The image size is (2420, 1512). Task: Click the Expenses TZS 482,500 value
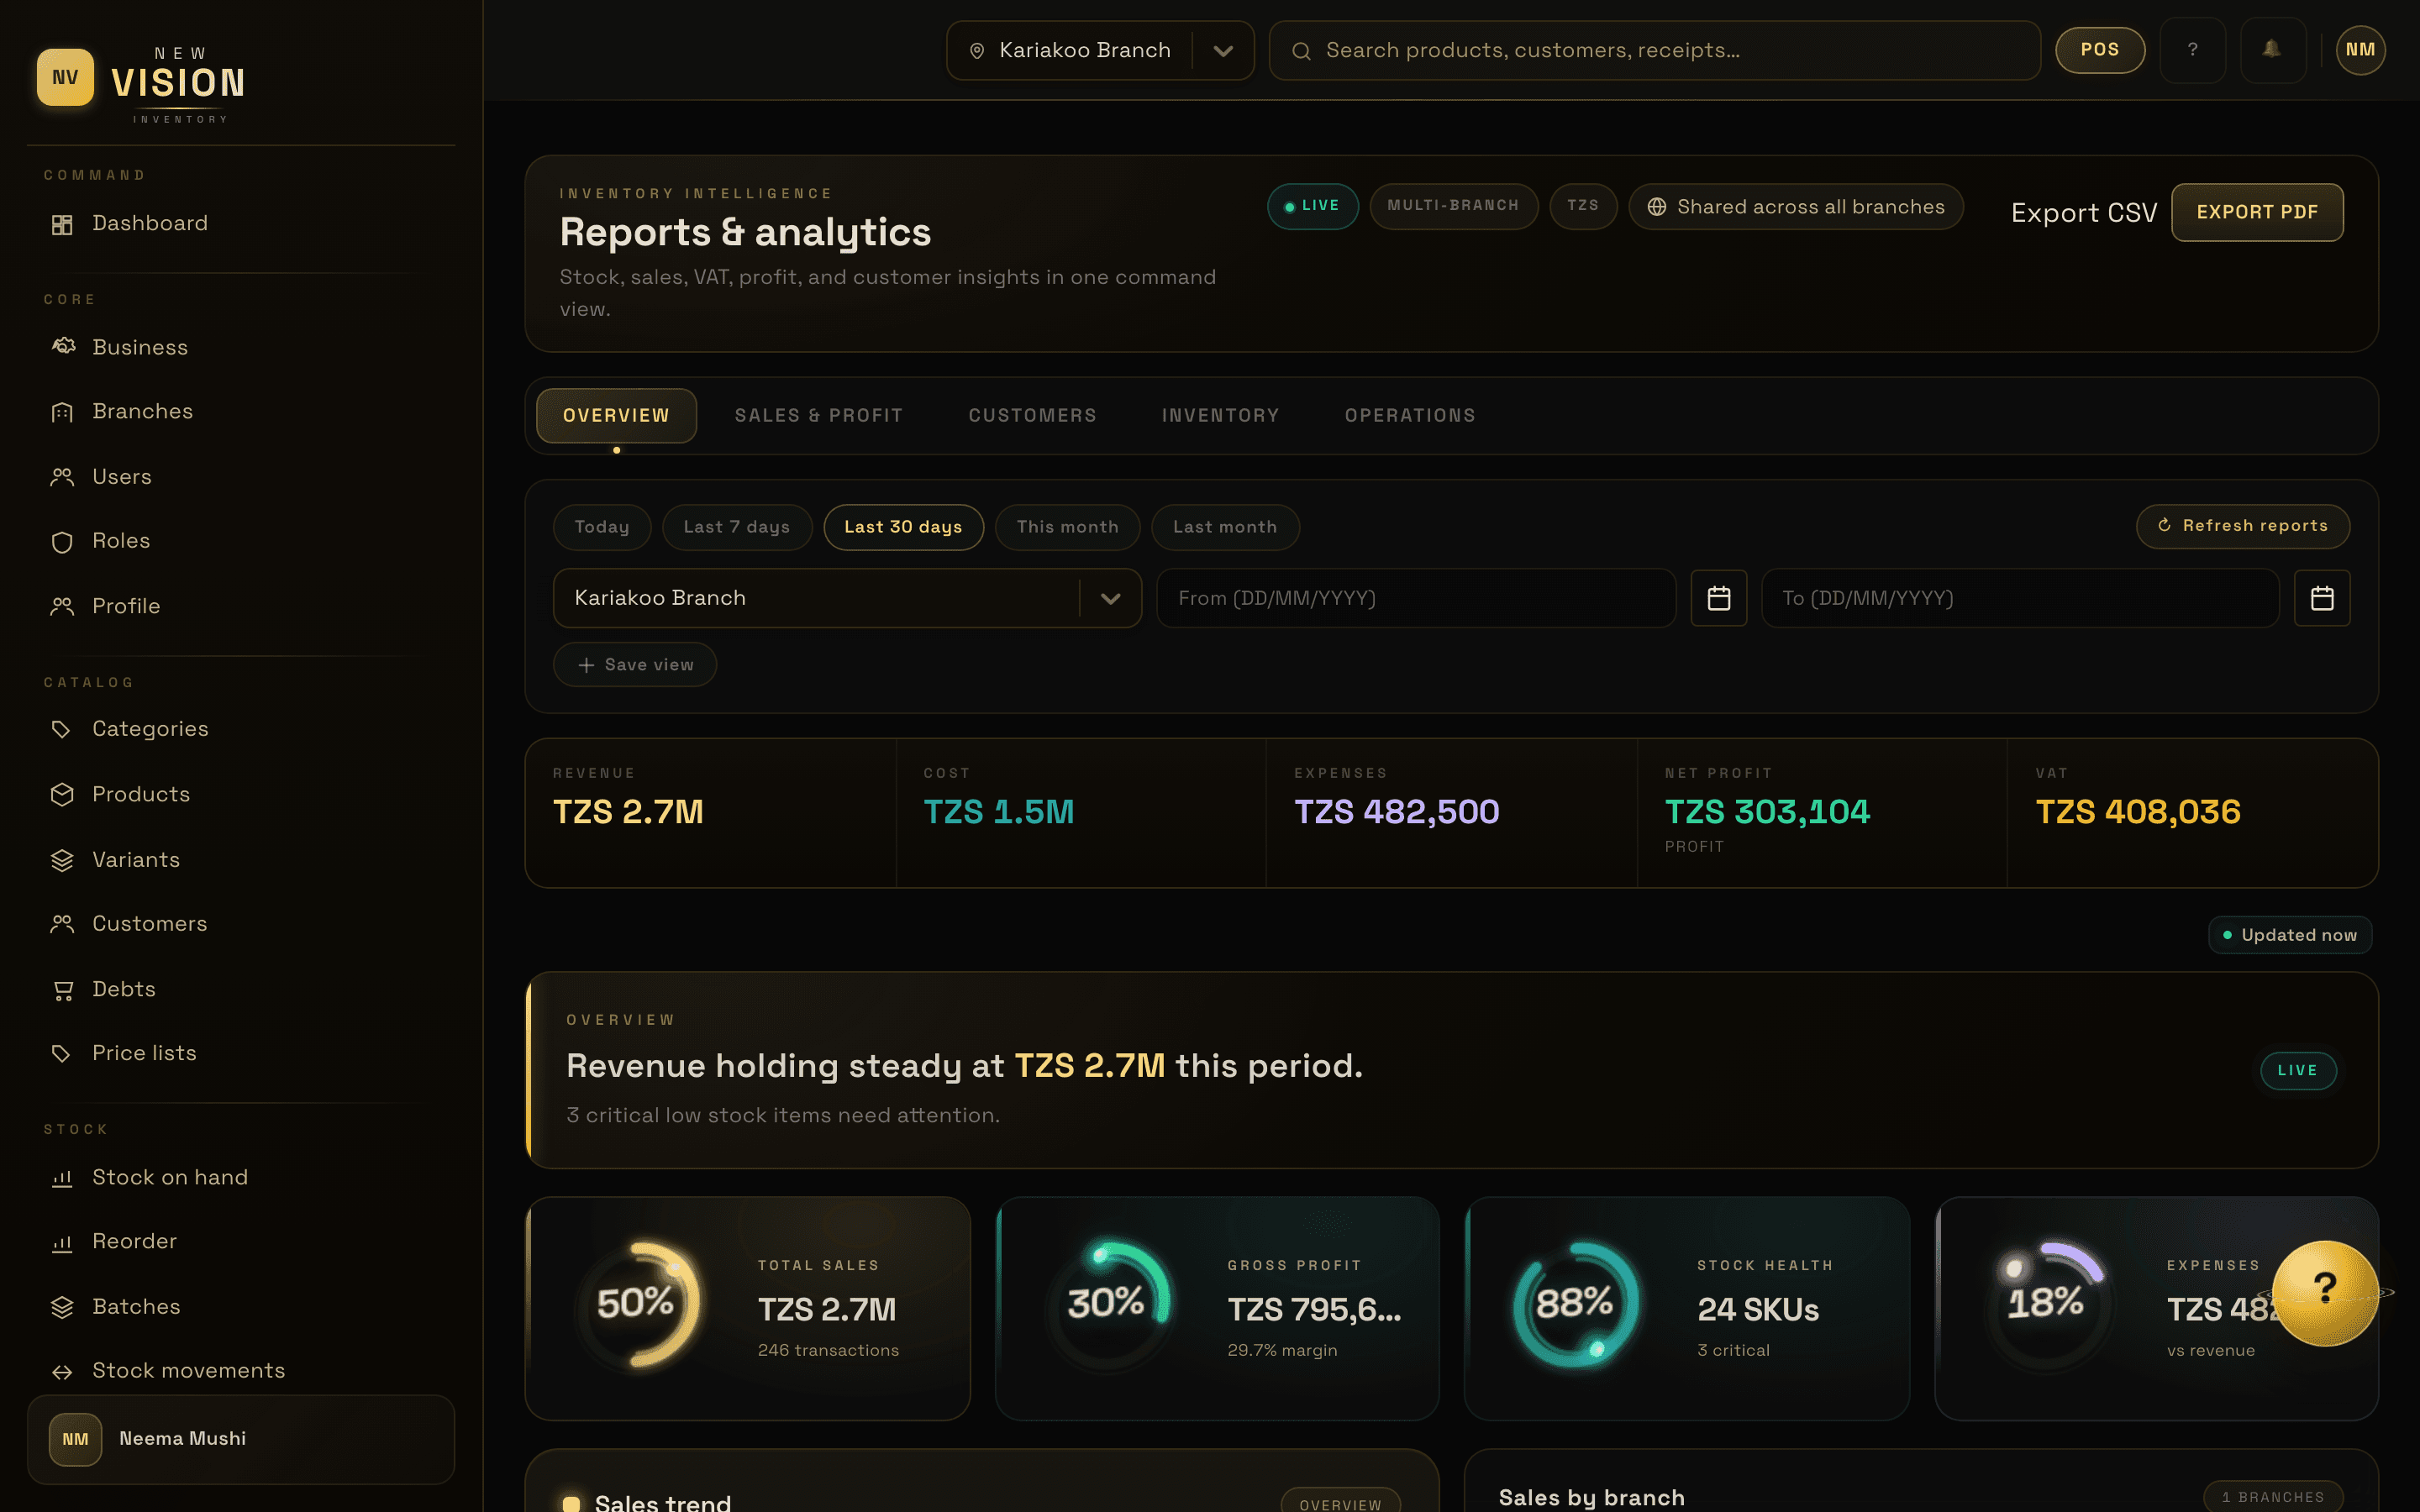click(1397, 812)
